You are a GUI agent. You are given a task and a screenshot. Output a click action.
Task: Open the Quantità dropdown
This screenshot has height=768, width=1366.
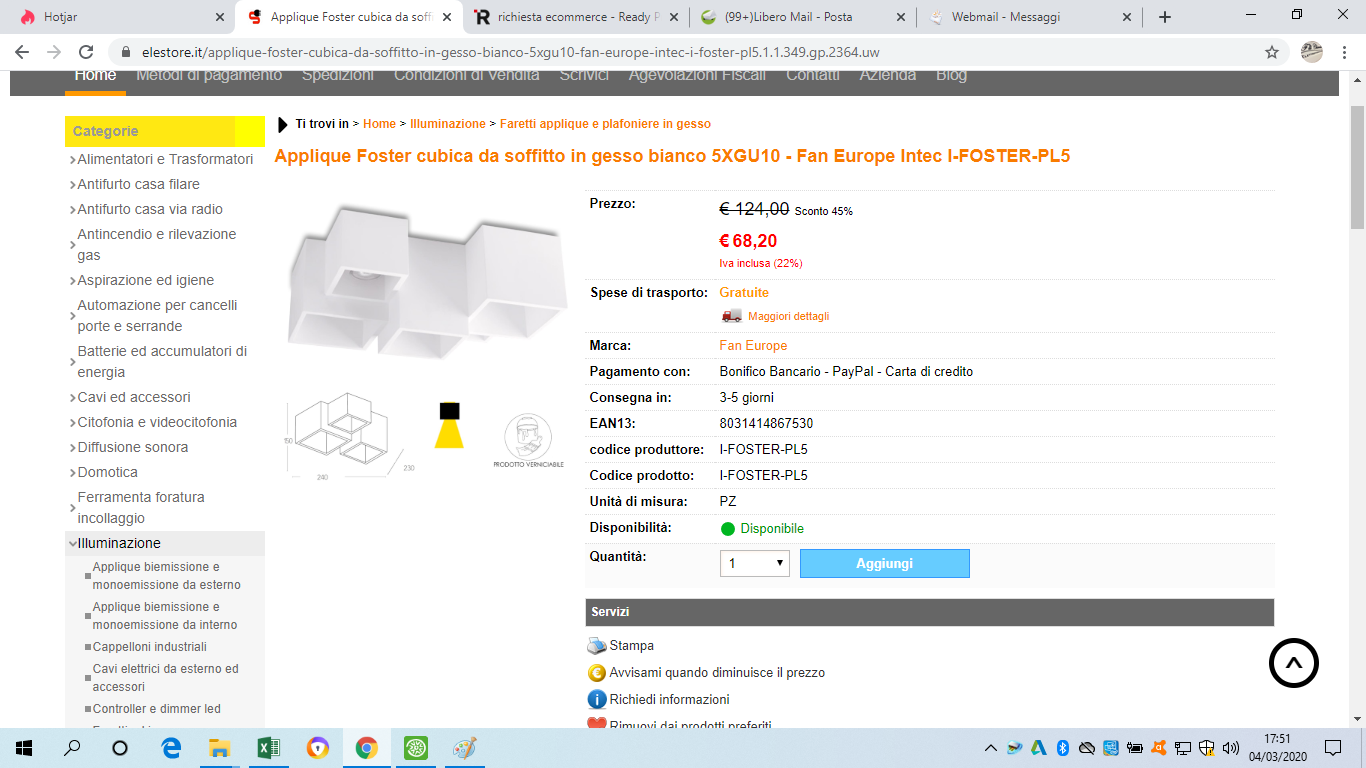[x=755, y=563]
